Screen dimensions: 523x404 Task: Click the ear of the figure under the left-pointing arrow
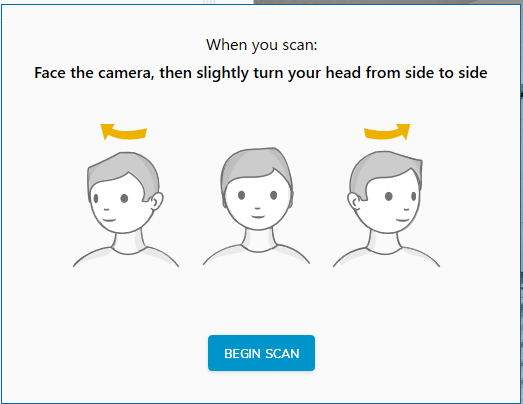(156, 201)
